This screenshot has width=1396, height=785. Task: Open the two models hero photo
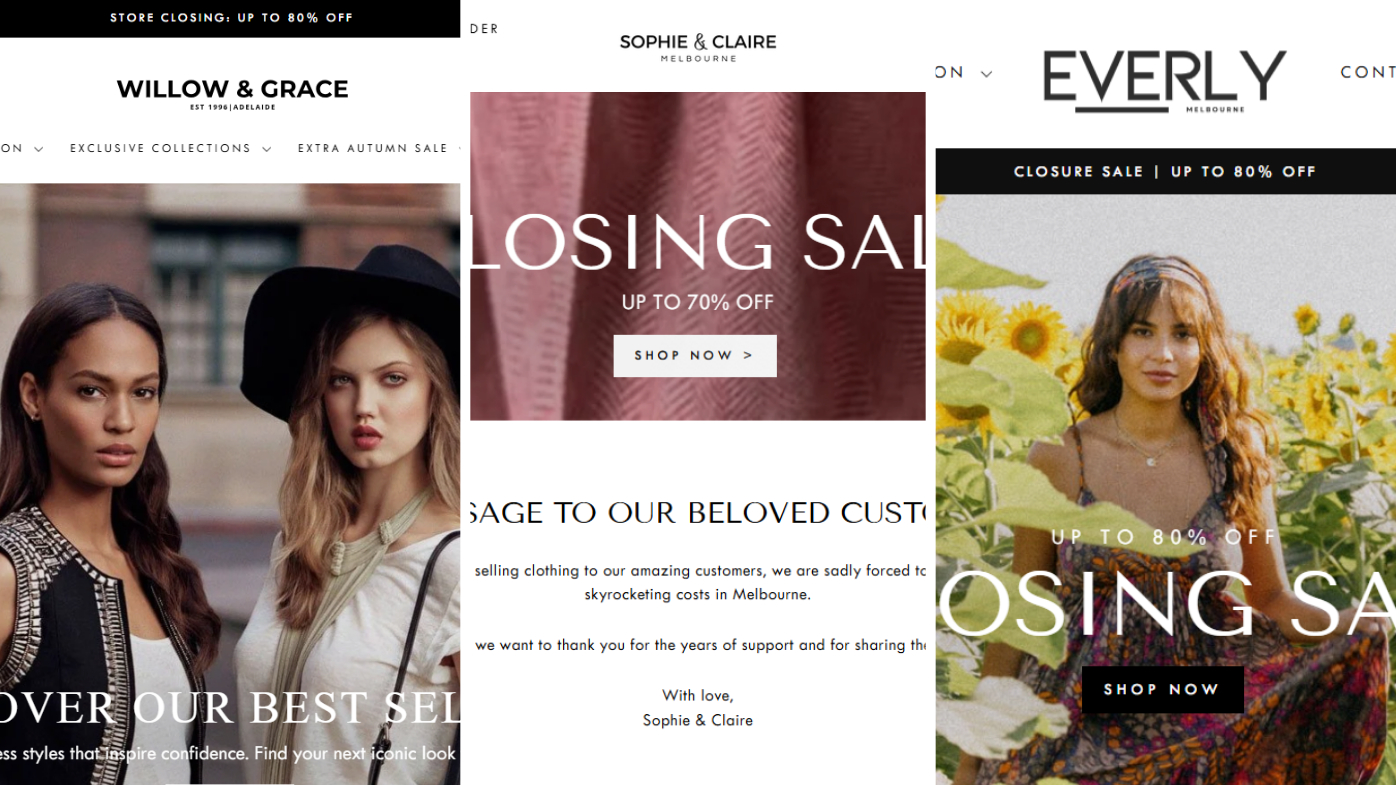(x=230, y=484)
